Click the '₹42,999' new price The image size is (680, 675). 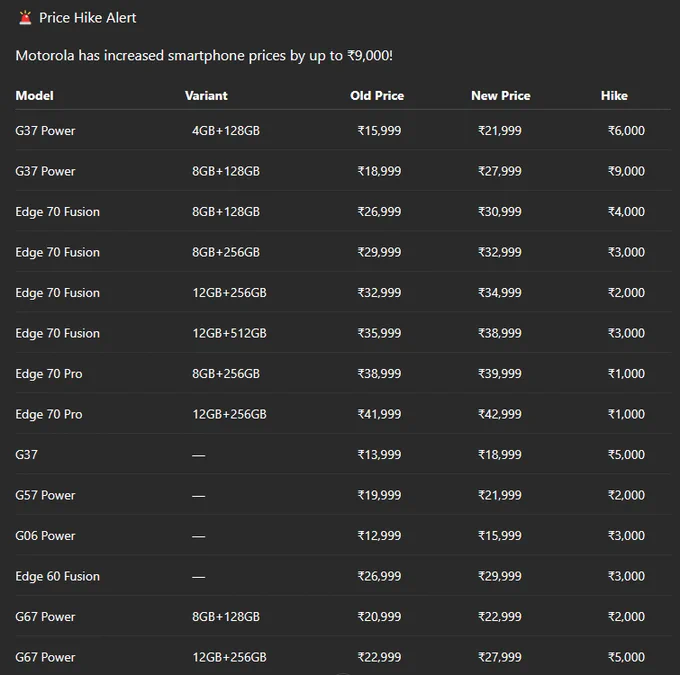[x=500, y=414]
